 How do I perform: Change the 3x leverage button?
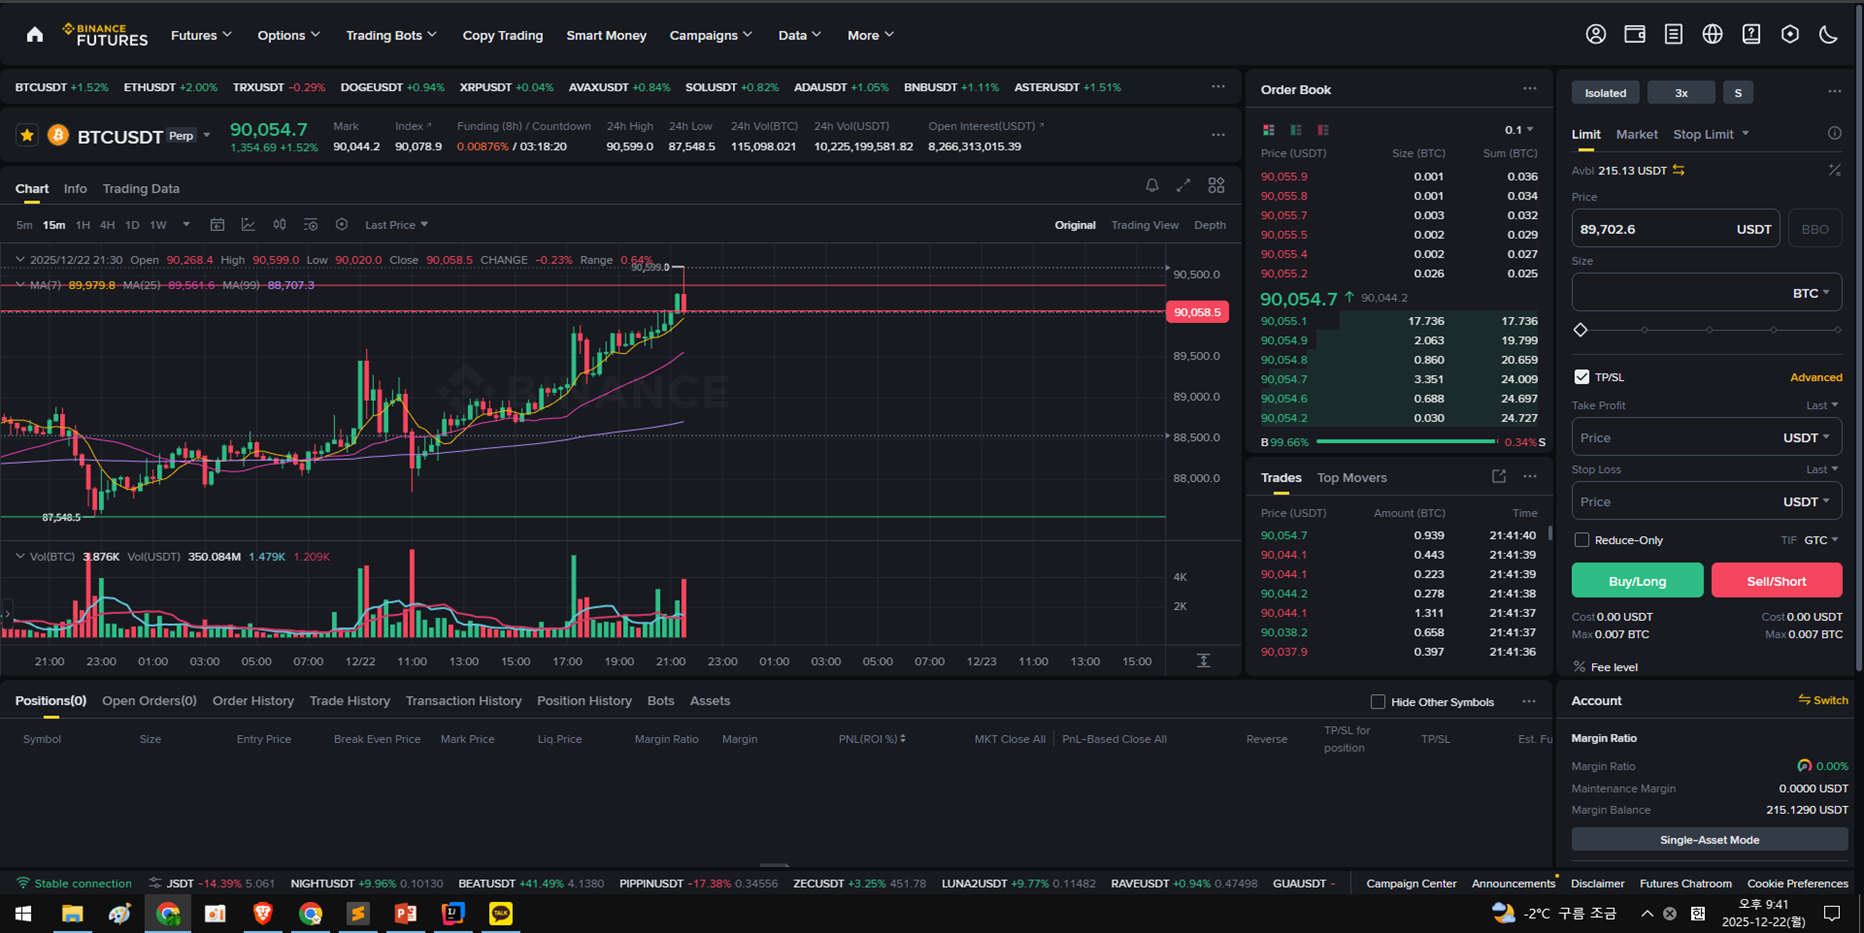pos(1681,93)
